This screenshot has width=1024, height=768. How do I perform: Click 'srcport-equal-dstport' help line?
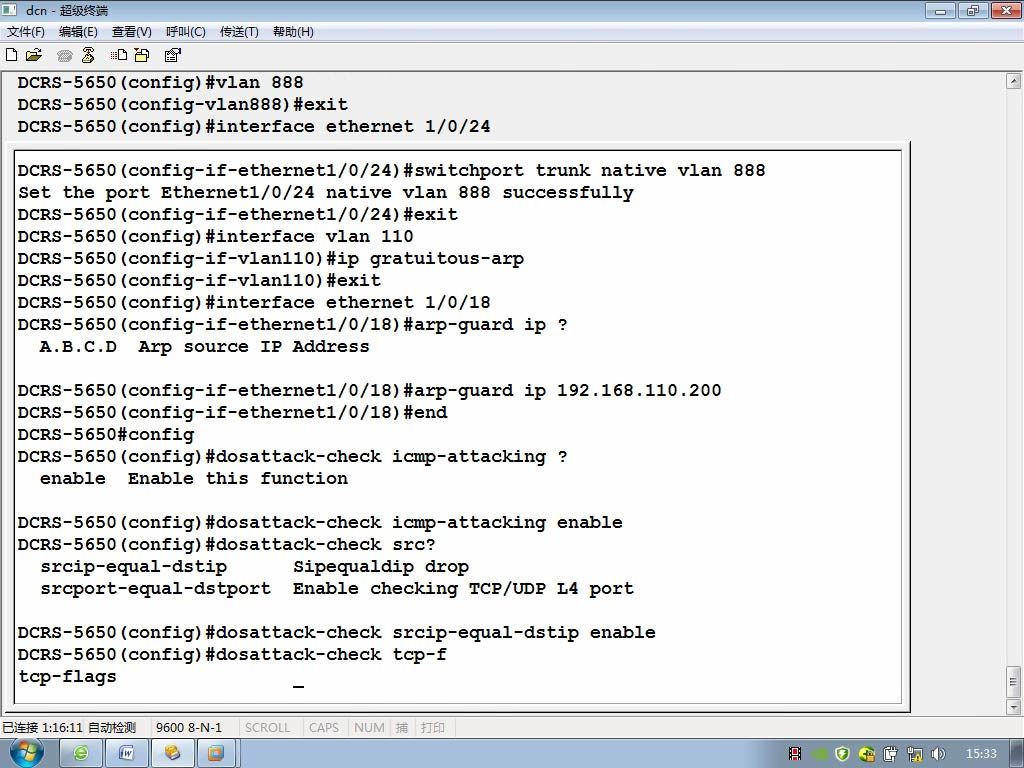pyautogui.click(x=336, y=588)
